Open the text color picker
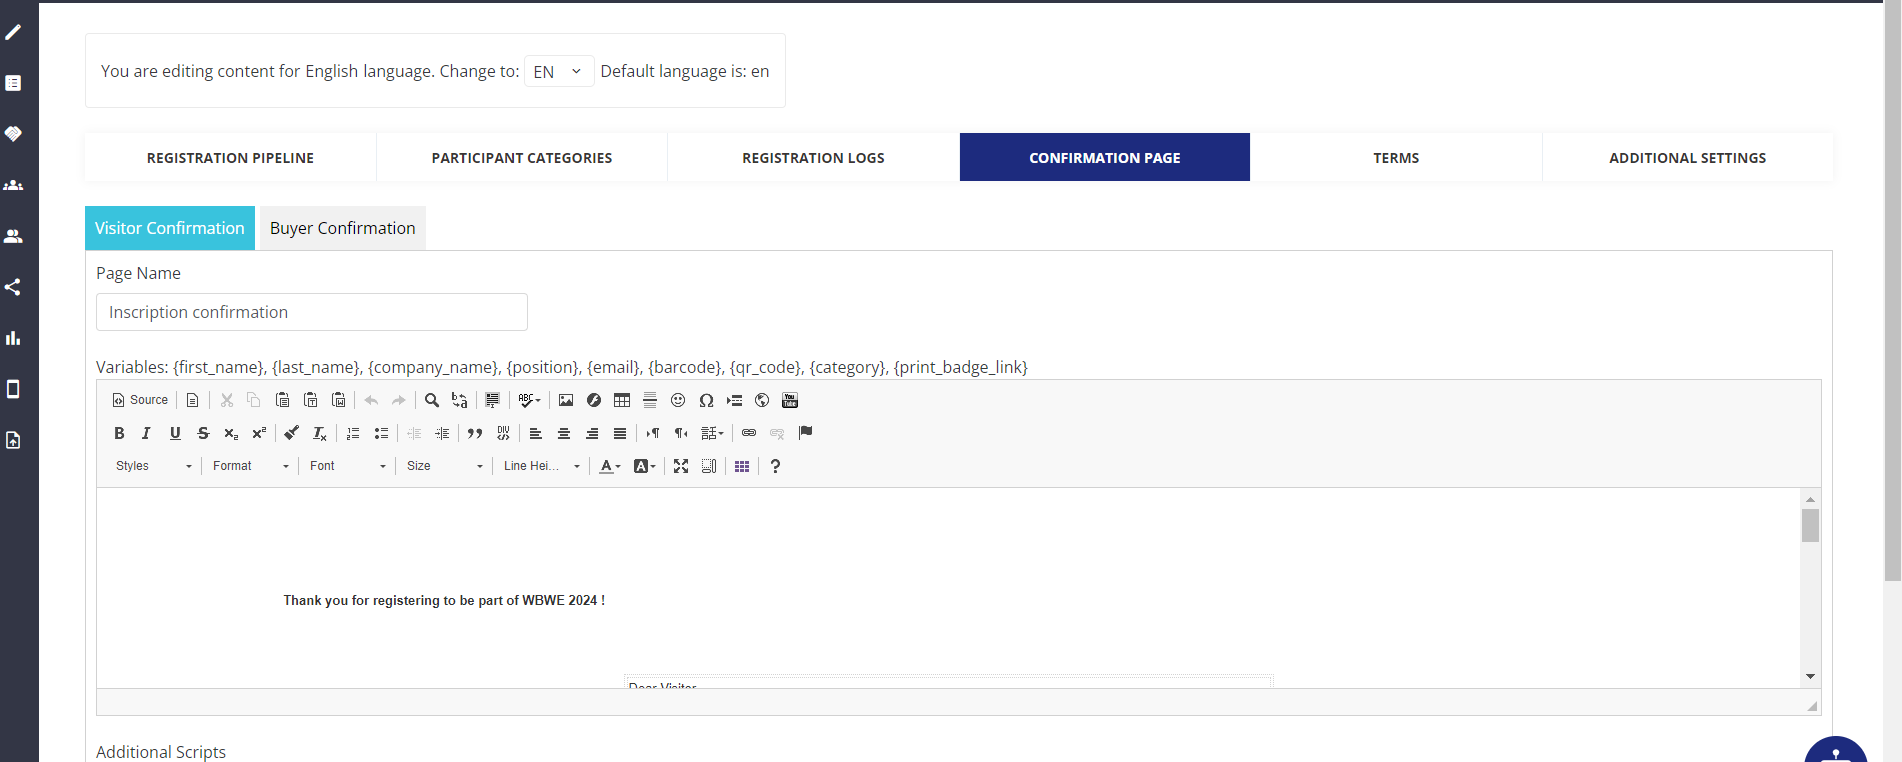This screenshot has width=1902, height=762. [x=609, y=466]
